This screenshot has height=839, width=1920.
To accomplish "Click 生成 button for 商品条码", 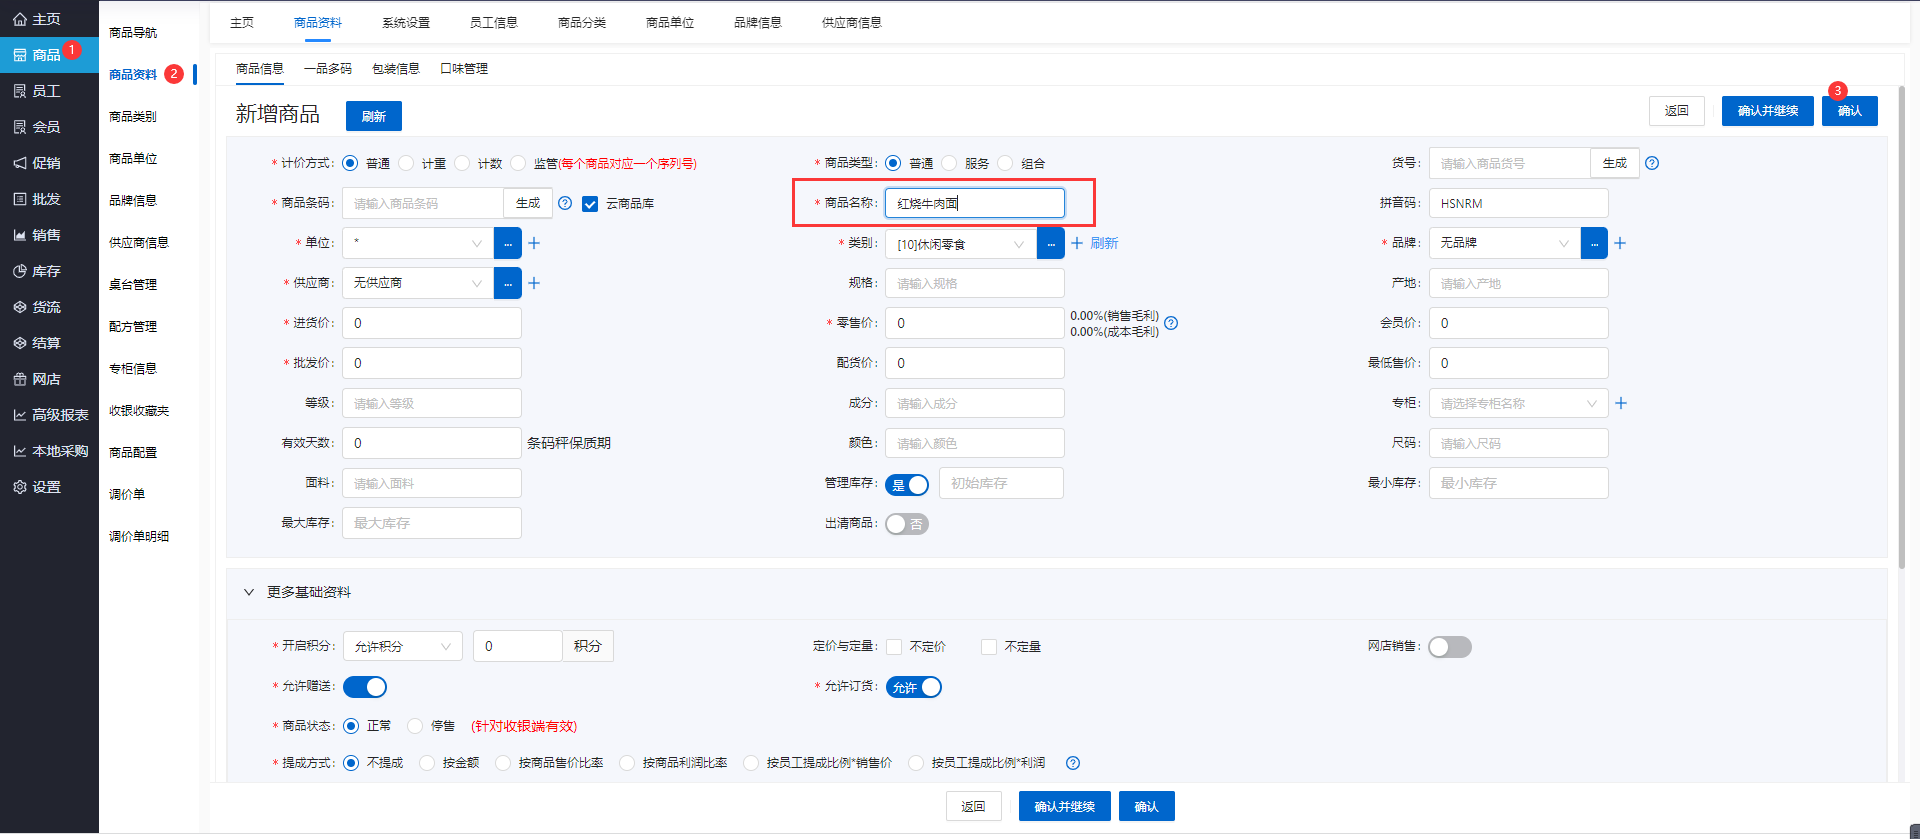I will tap(528, 203).
